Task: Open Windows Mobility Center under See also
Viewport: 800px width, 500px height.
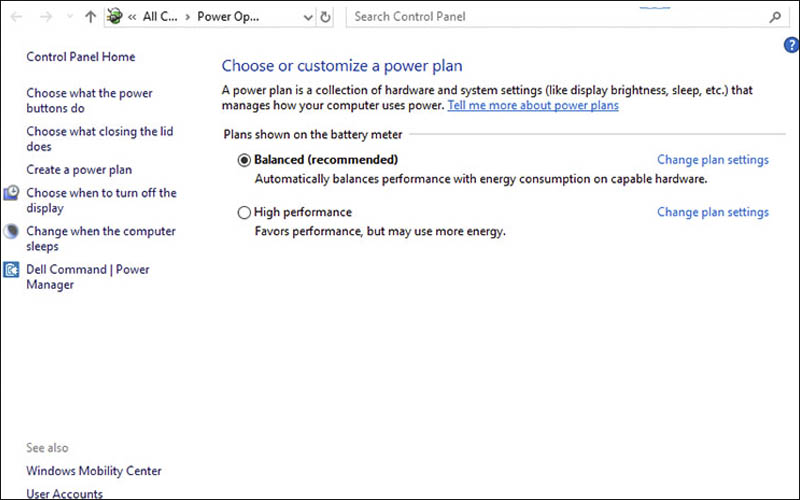Action: coord(93,471)
